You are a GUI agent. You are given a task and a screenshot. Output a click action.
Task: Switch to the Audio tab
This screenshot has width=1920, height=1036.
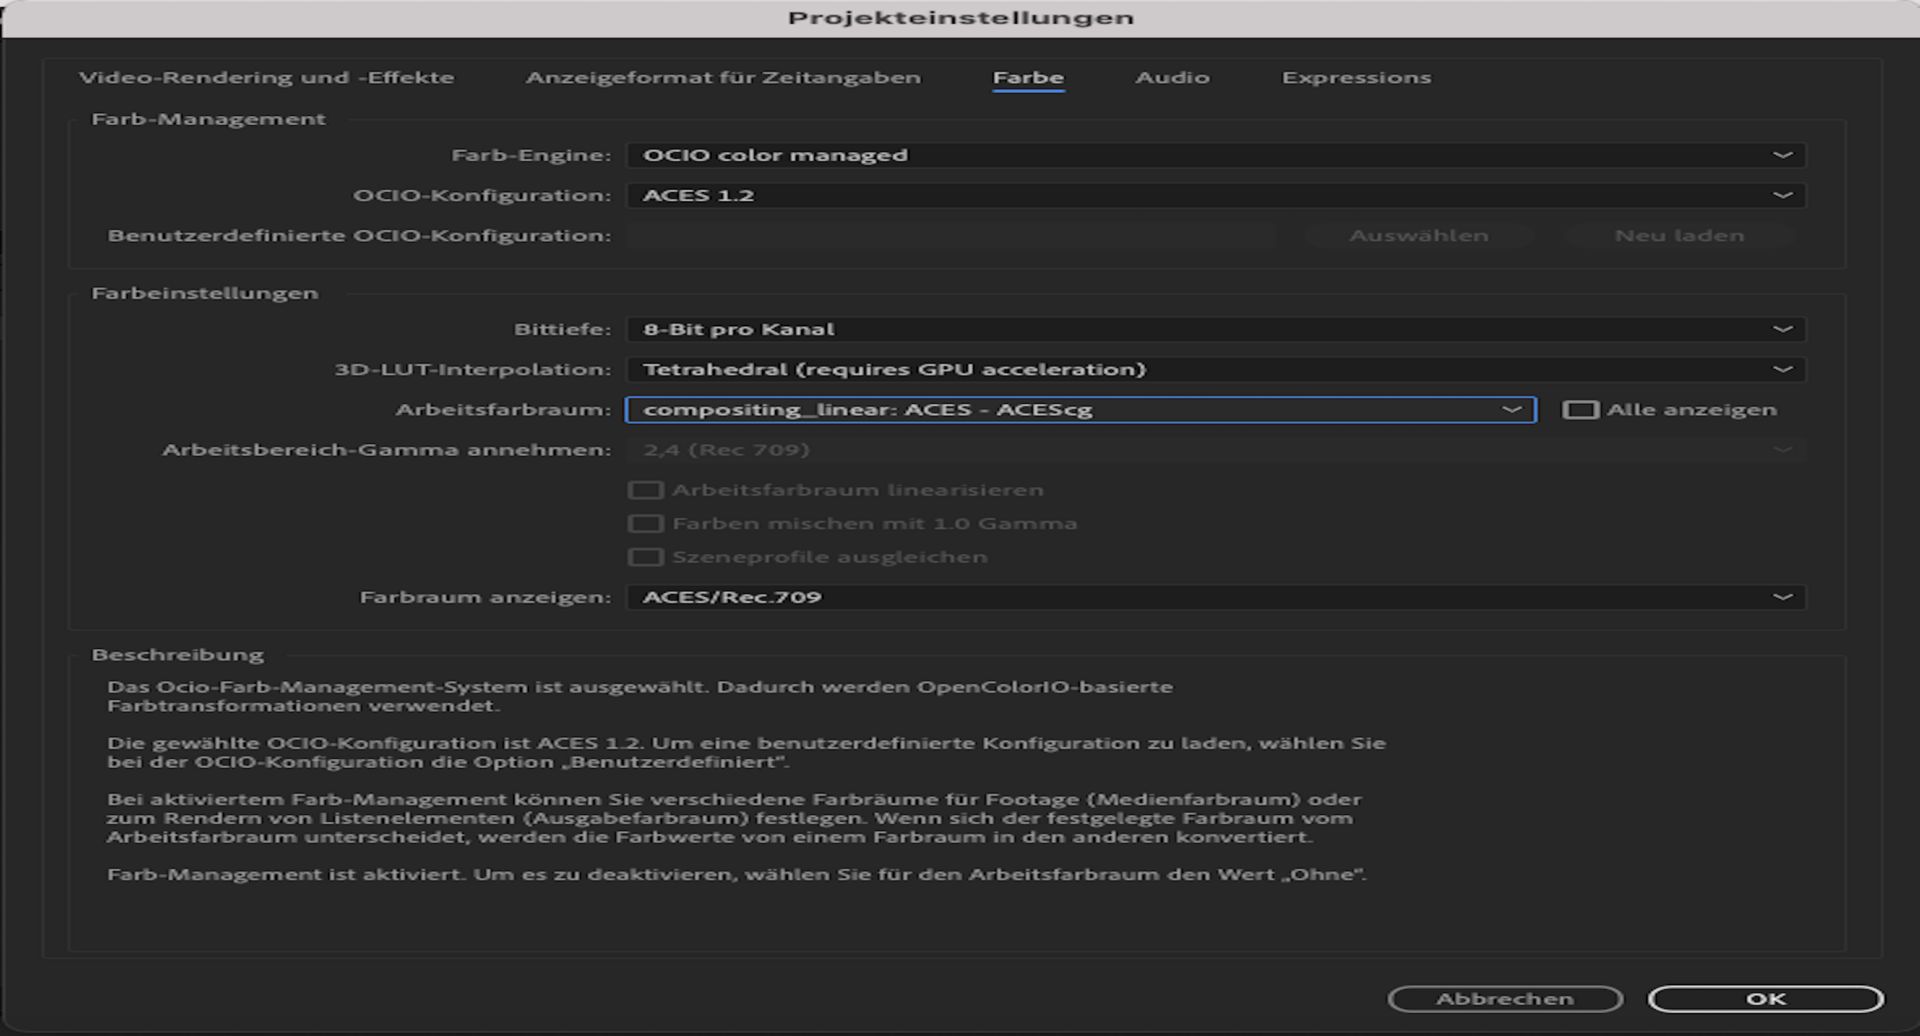click(1172, 78)
